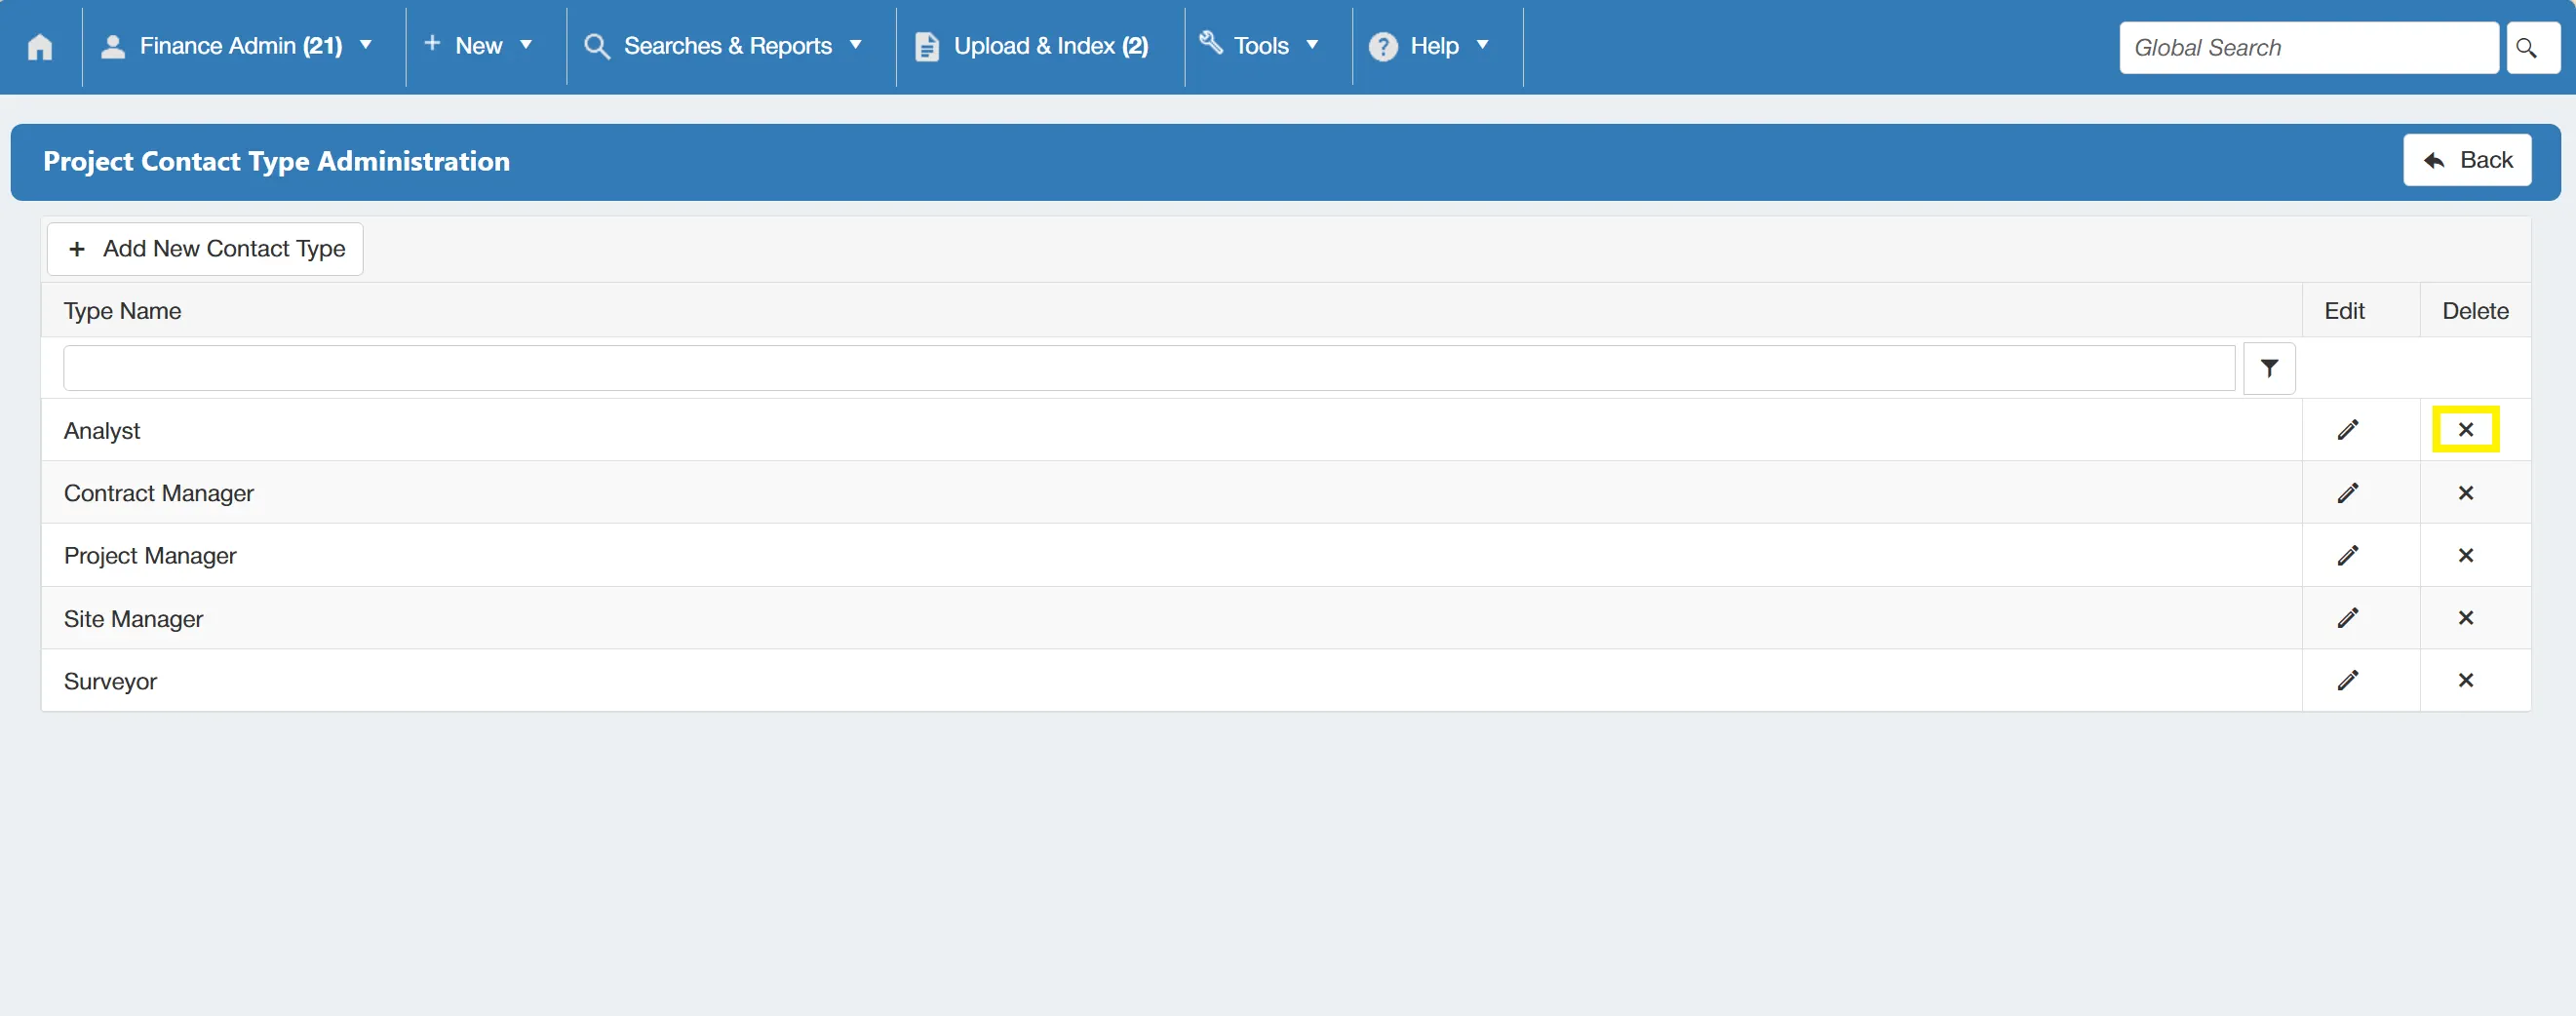The image size is (2576, 1016).
Task: Open the New dropdown menu
Action: tap(479, 46)
